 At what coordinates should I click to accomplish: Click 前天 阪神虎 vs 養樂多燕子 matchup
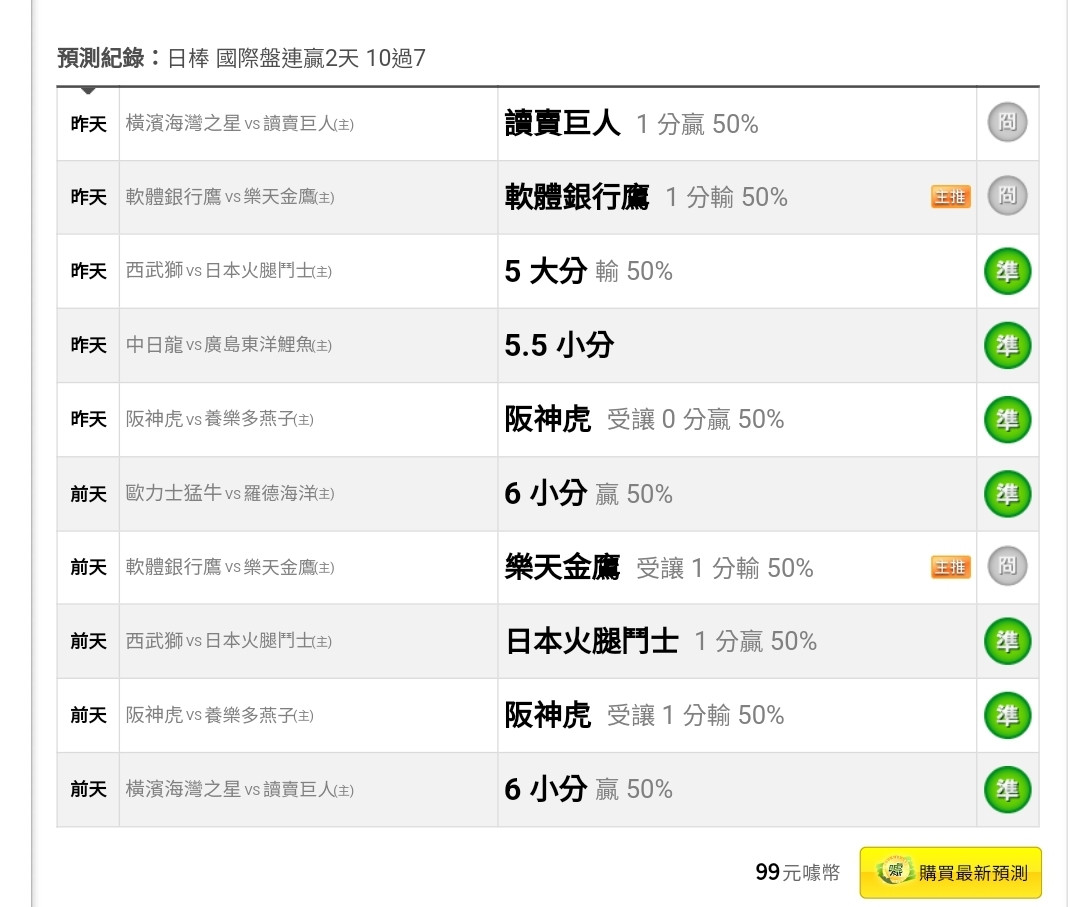[220, 715]
